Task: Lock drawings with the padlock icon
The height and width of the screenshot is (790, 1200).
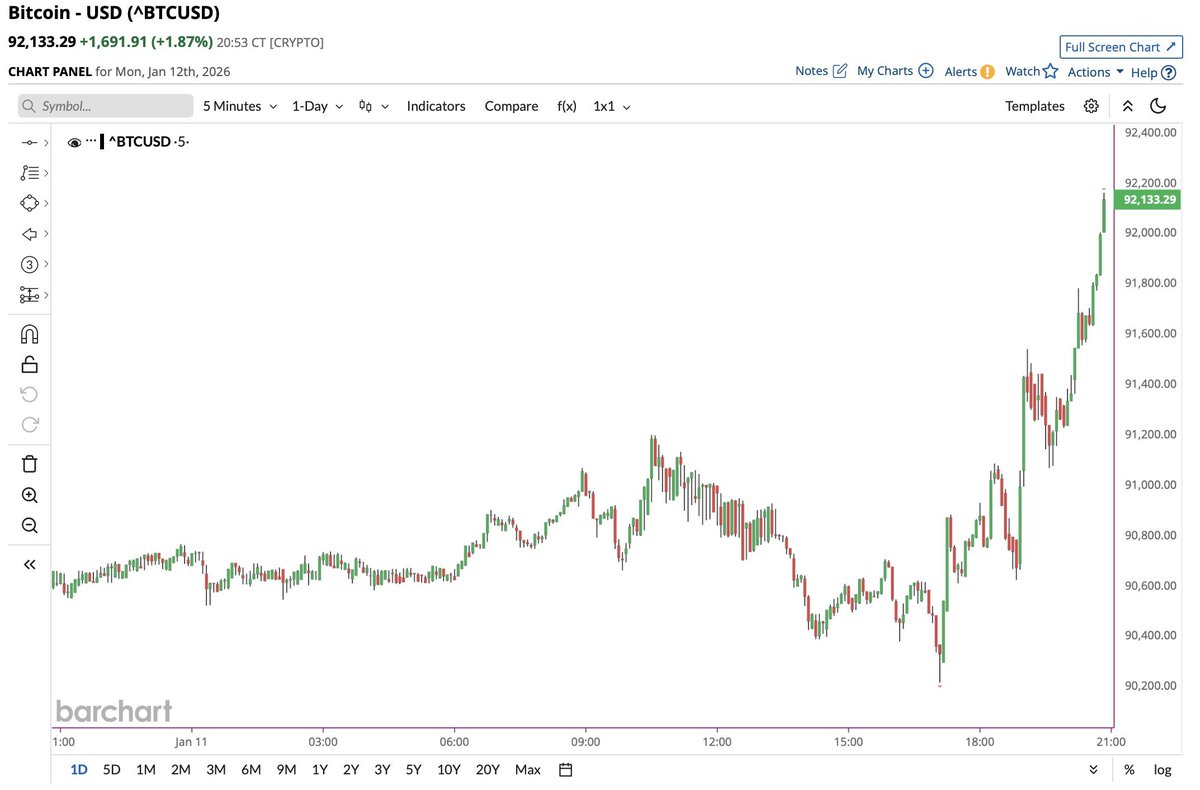Action: click(x=29, y=363)
